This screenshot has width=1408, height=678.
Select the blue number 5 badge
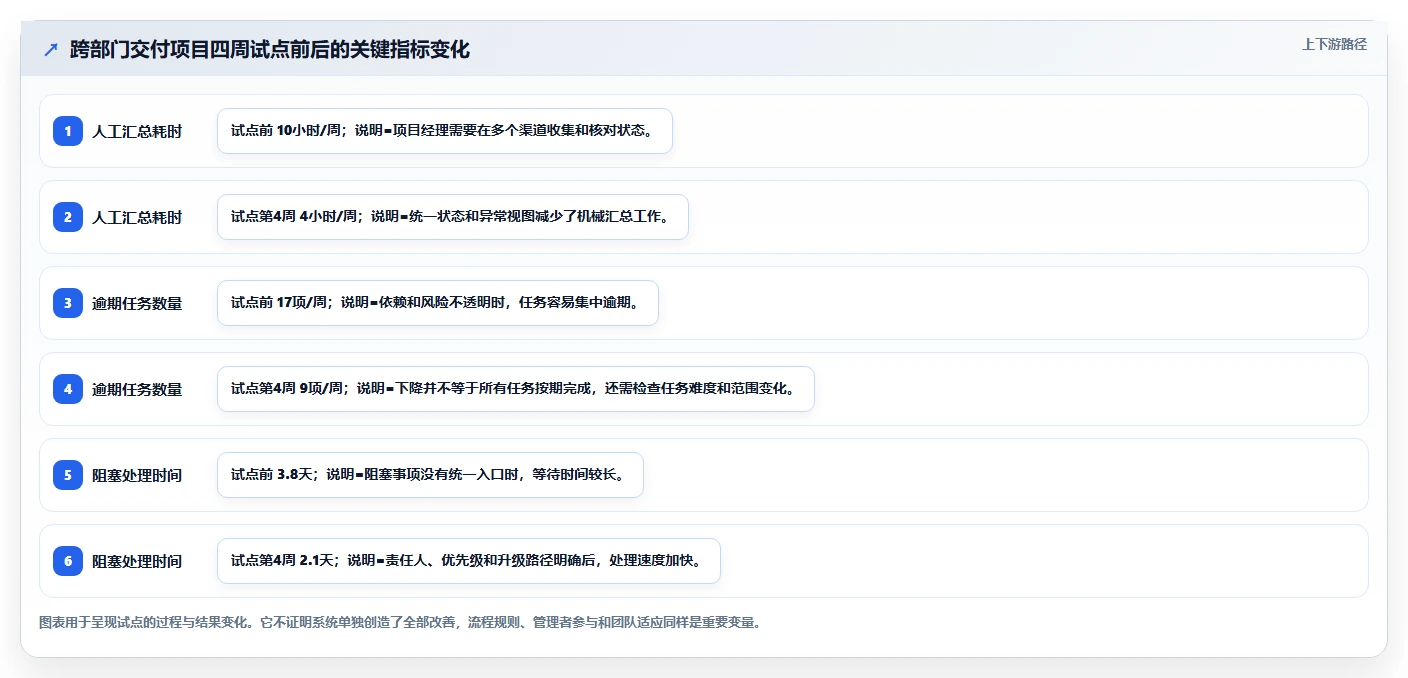pyautogui.click(x=68, y=475)
